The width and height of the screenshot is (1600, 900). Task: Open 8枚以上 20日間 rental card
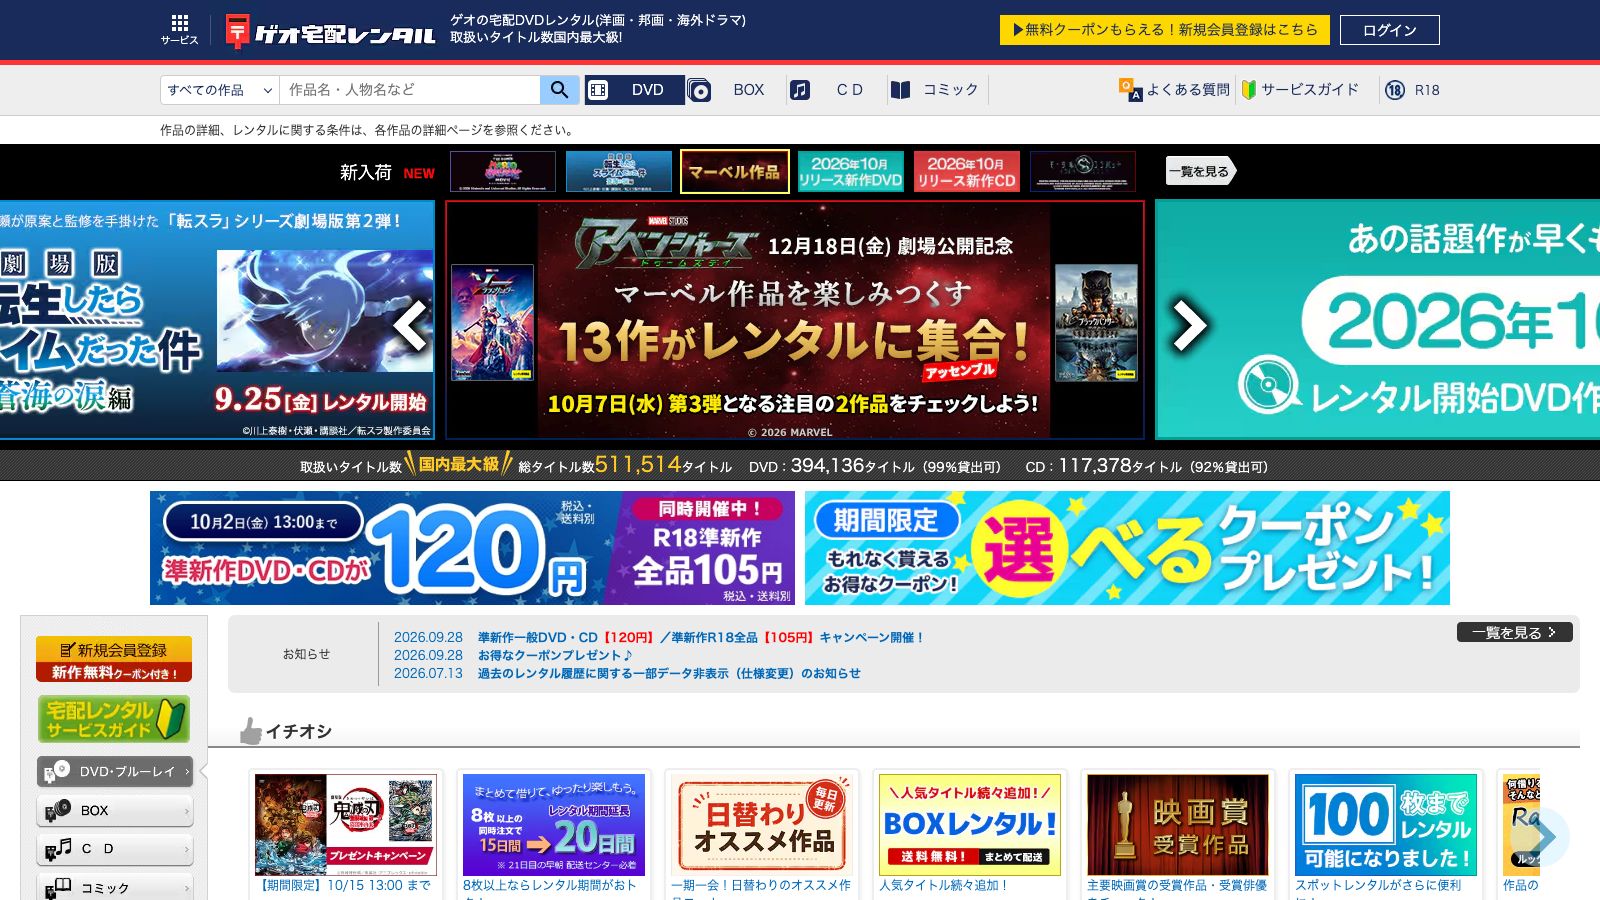pyautogui.click(x=554, y=825)
